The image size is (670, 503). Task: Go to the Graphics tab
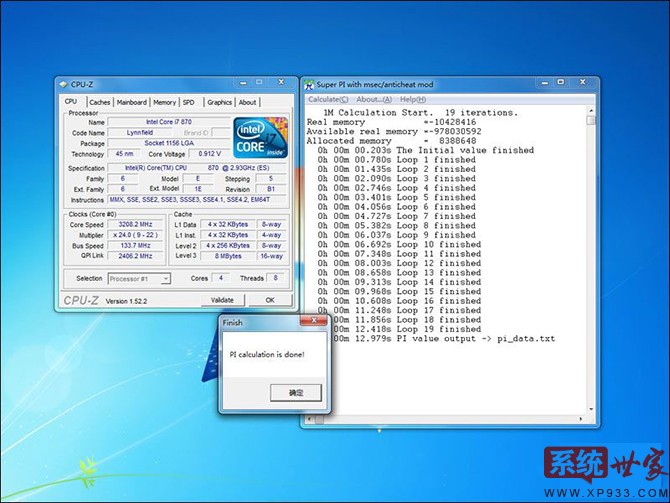click(x=219, y=102)
